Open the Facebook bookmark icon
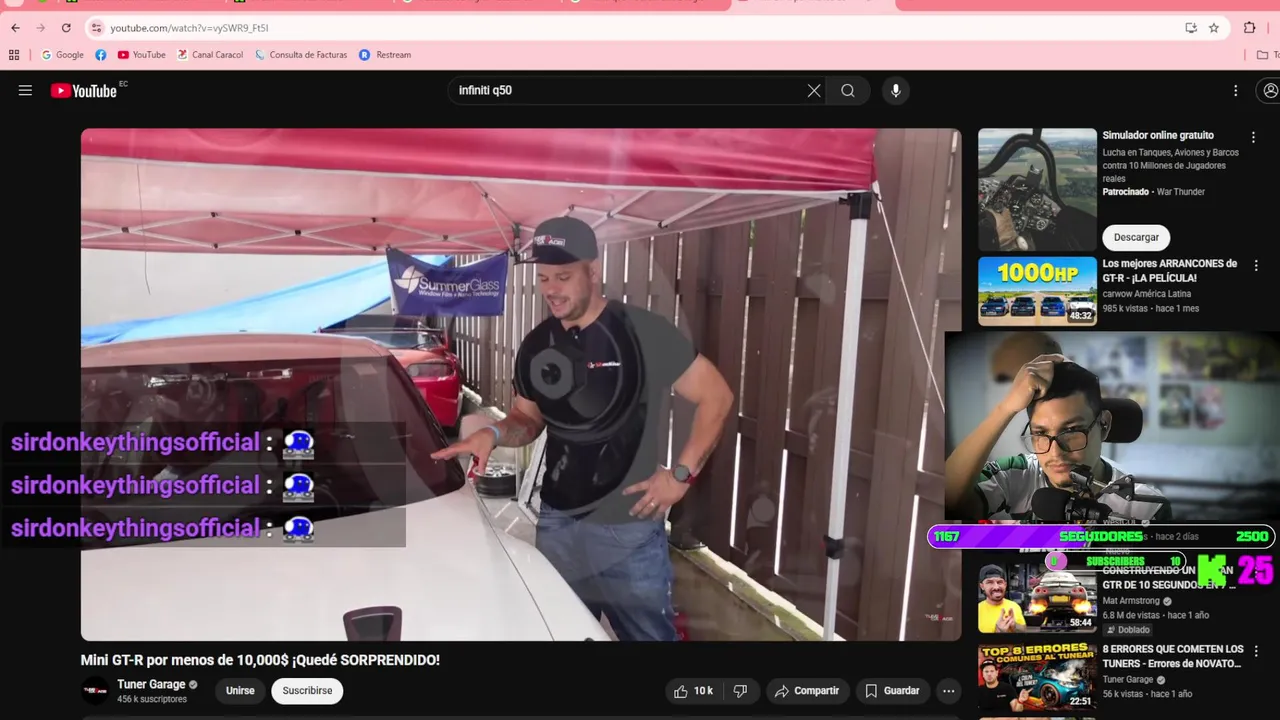This screenshot has width=1280, height=720. (101, 55)
